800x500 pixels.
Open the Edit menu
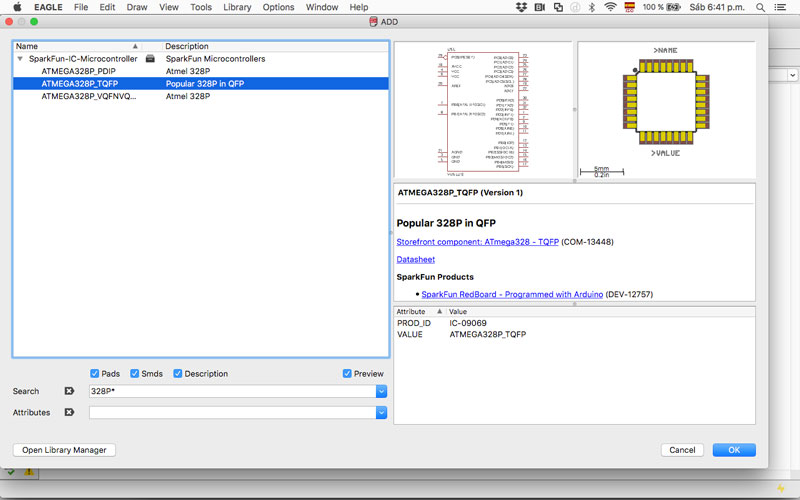(107, 7)
